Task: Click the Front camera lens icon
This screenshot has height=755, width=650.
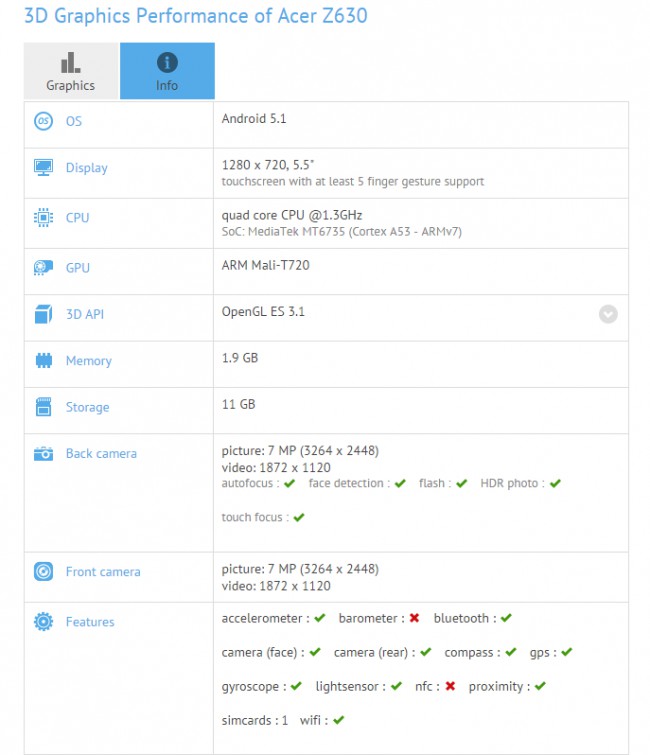Action: point(43,572)
